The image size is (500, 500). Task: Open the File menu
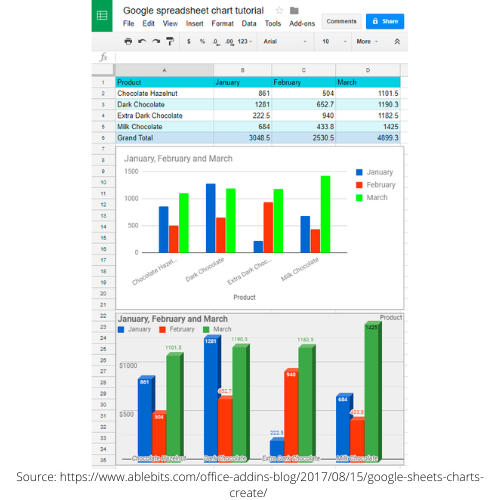[x=128, y=23]
